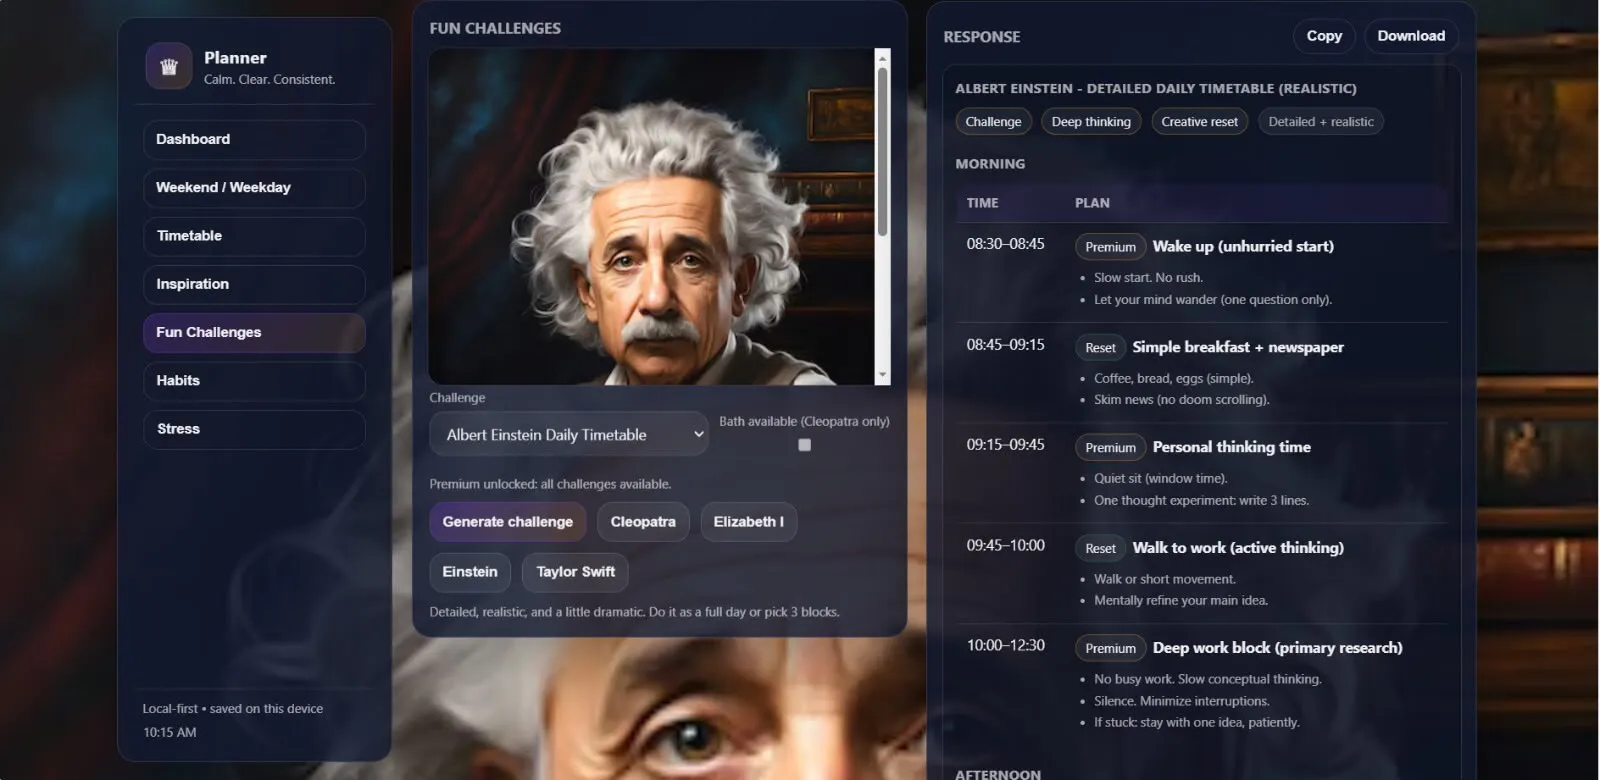The width and height of the screenshot is (1600, 780).
Task: Select Inspiration in the sidebar
Action: pos(254,285)
